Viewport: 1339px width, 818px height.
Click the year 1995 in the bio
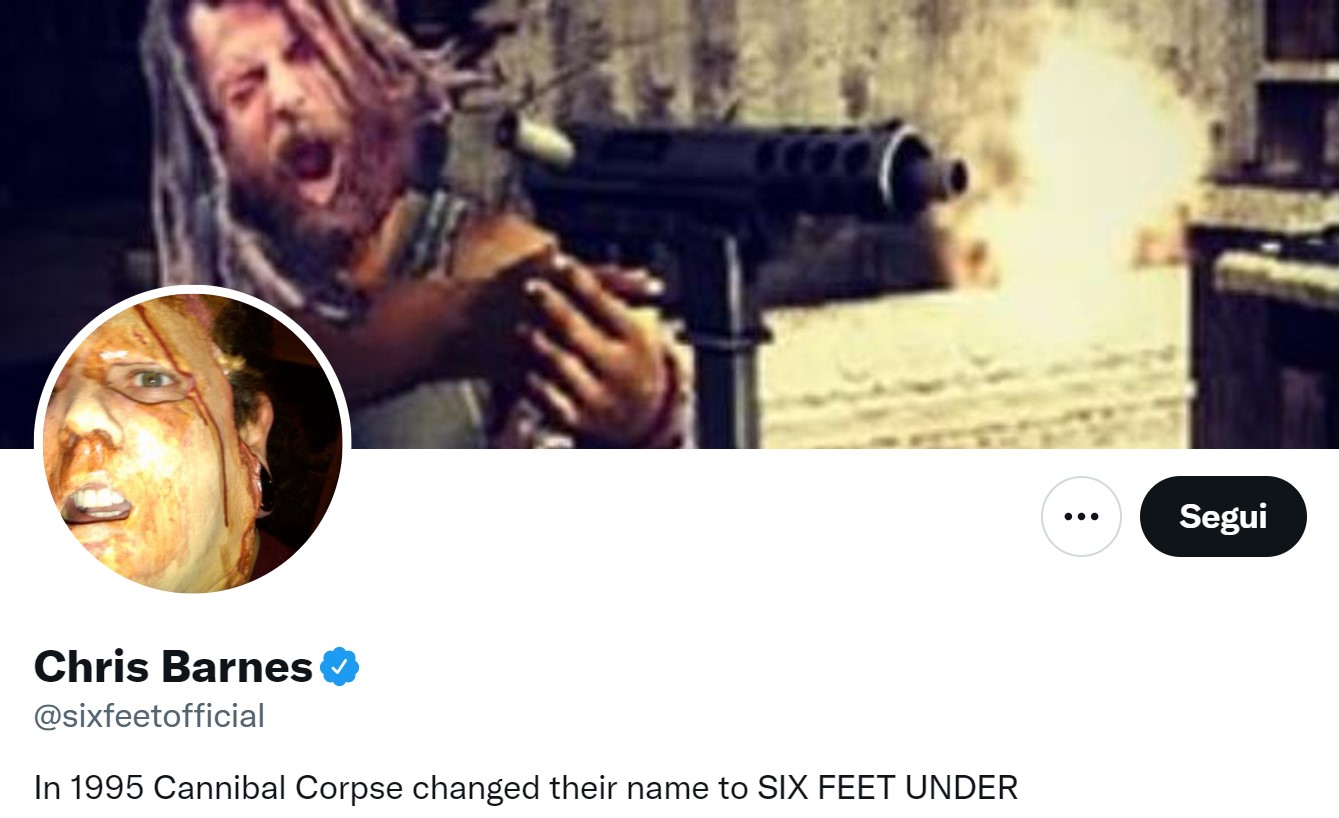107,788
